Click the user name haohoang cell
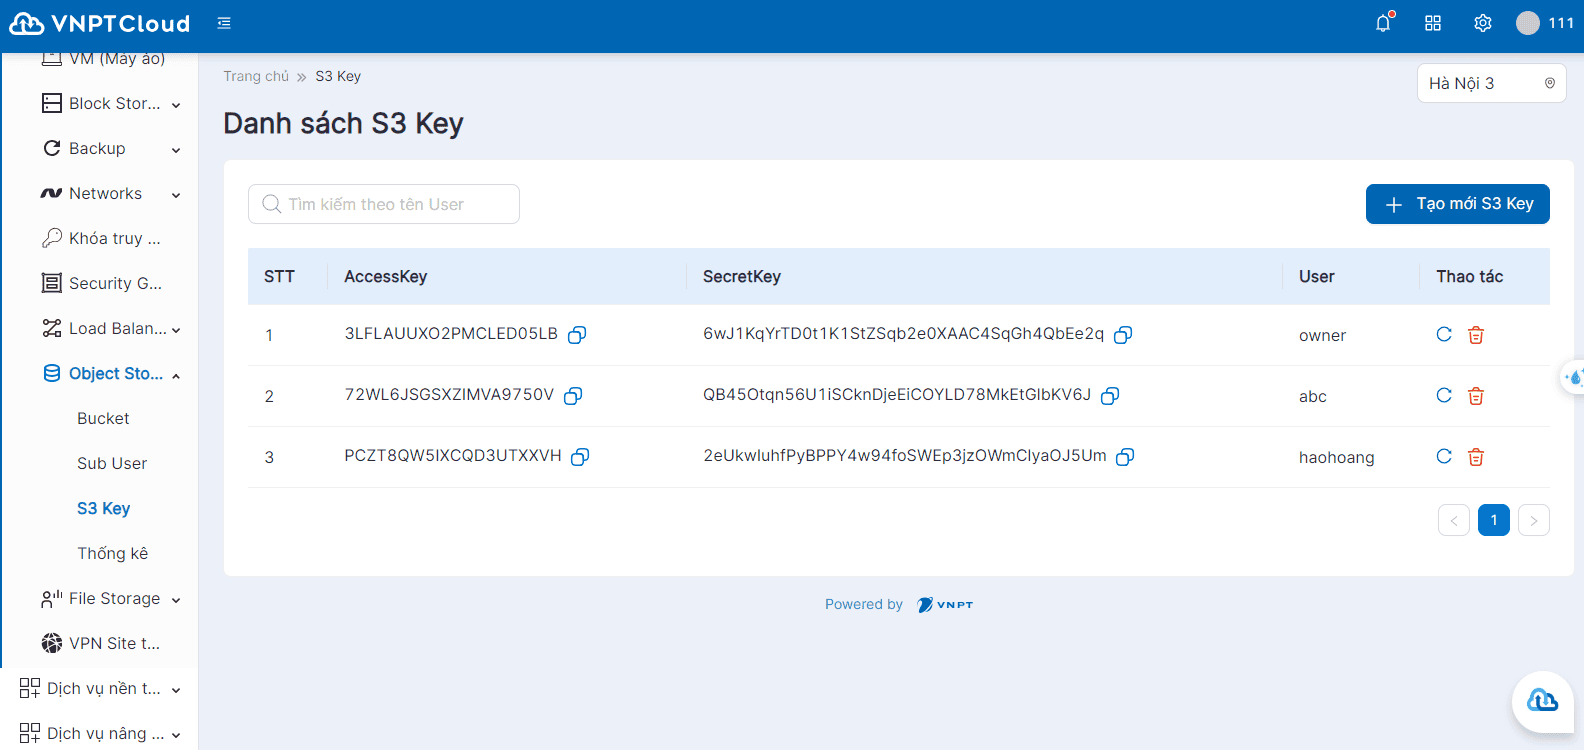 (1337, 457)
